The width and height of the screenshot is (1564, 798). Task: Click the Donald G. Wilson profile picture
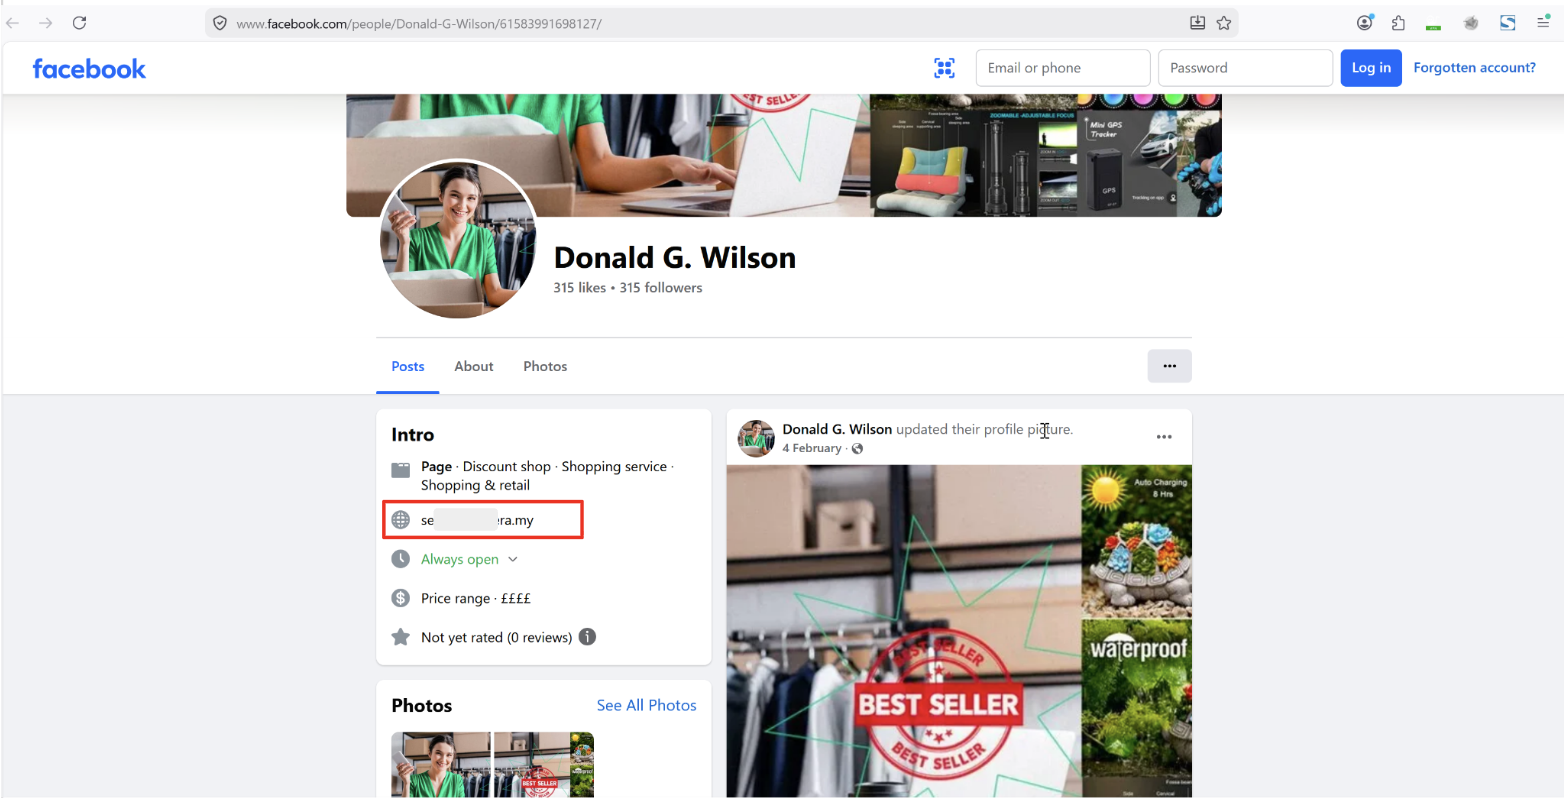(459, 240)
